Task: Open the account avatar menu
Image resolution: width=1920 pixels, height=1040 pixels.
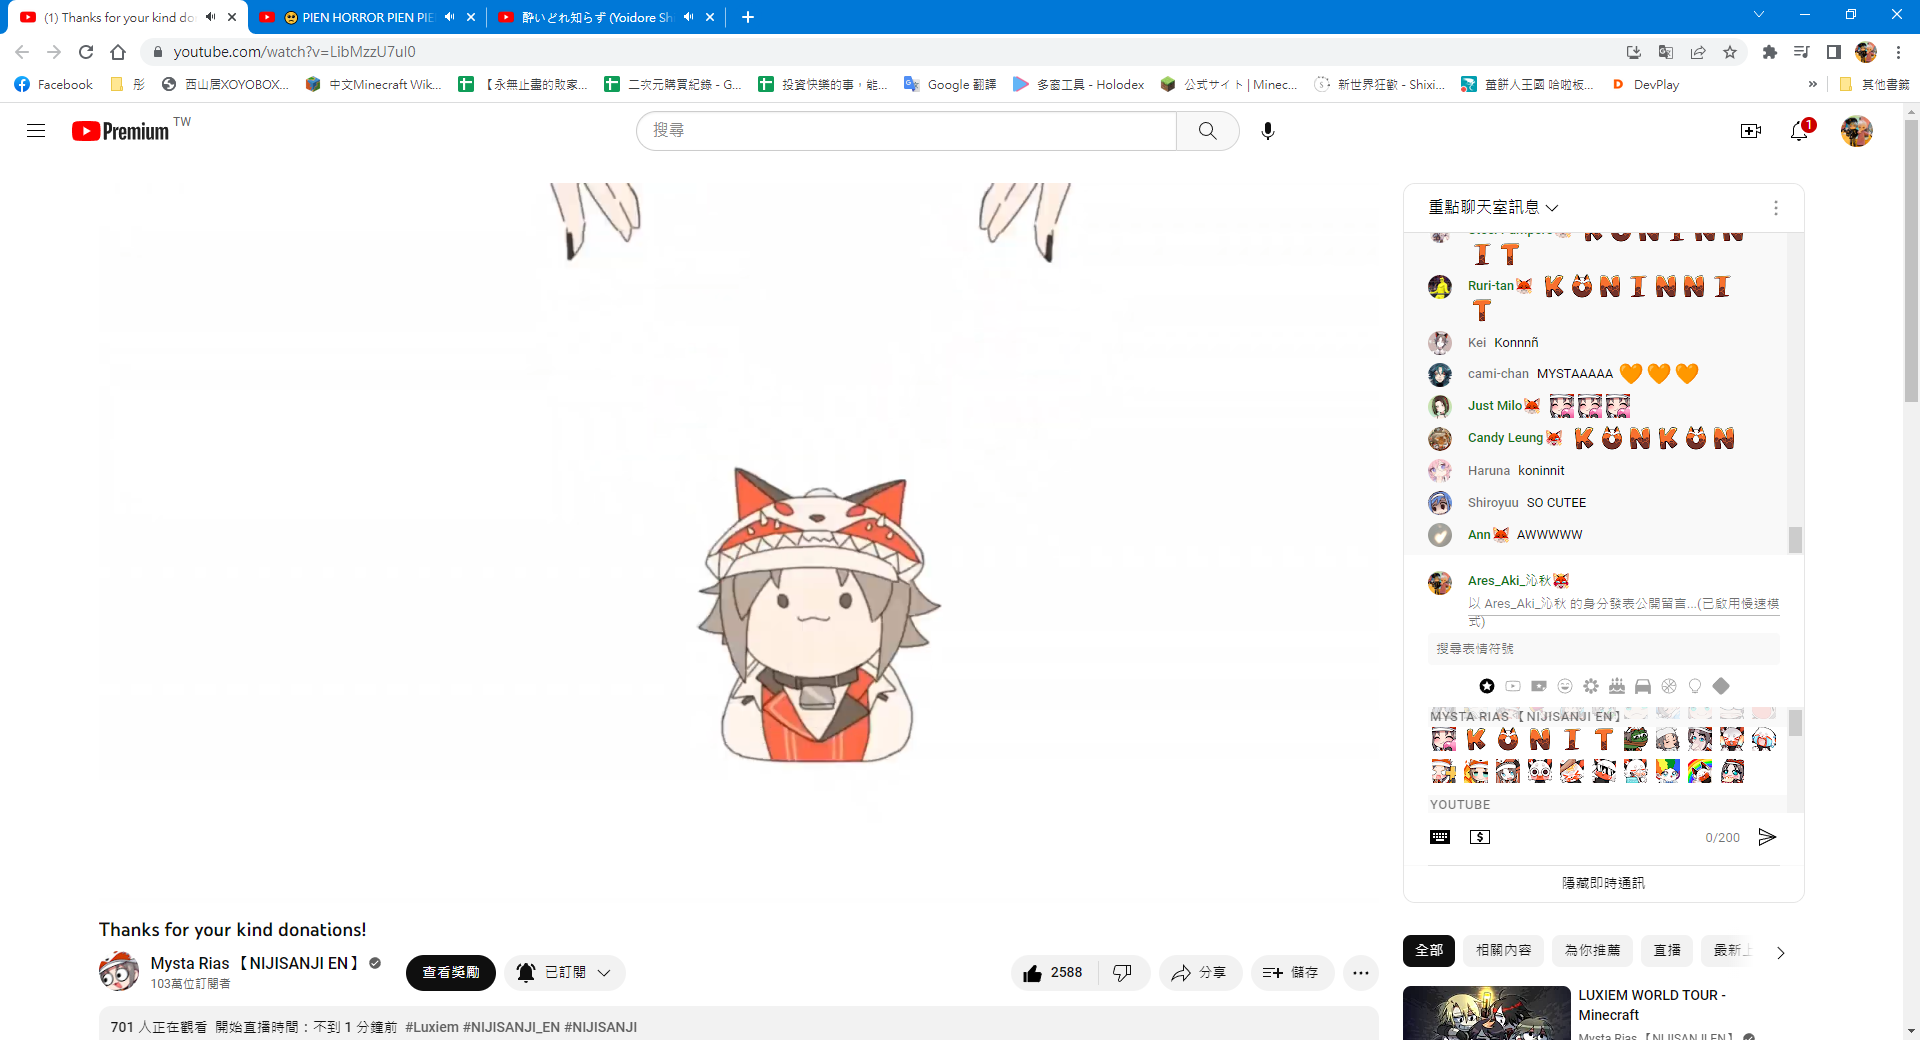Action: (x=1857, y=131)
